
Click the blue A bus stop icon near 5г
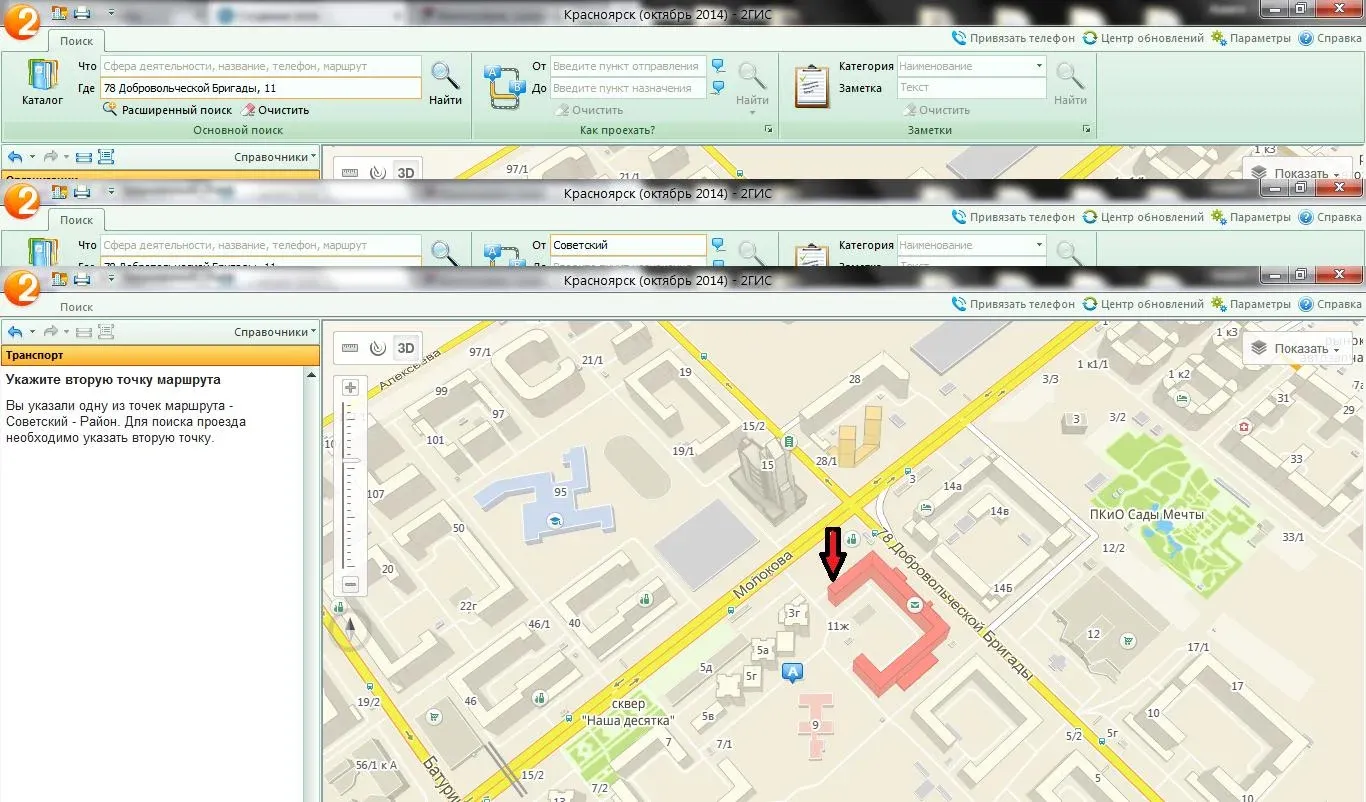pyautogui.click(x=794, y=672)
